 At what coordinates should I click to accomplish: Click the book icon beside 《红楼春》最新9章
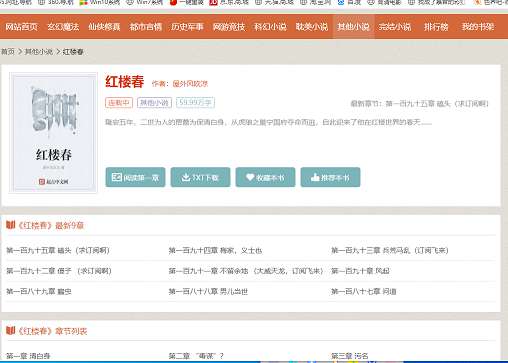click(11, 225)
